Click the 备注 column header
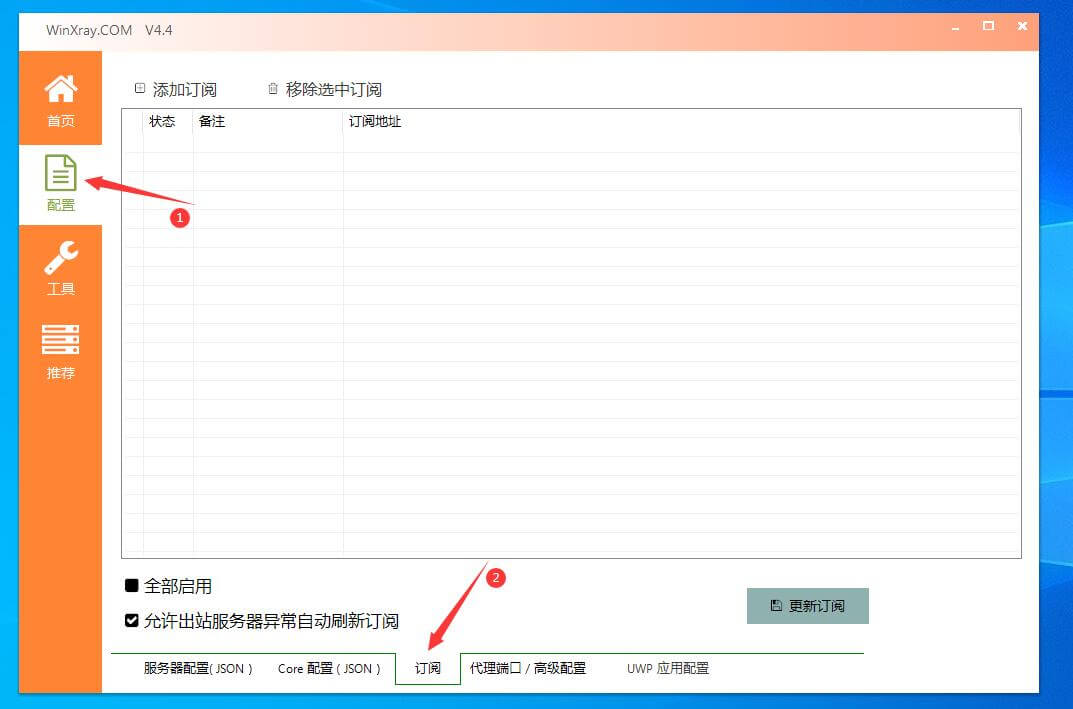Image resolution: width=1073 pixels, height=709 pixels. pyautogui.click(x=211, y=121)
